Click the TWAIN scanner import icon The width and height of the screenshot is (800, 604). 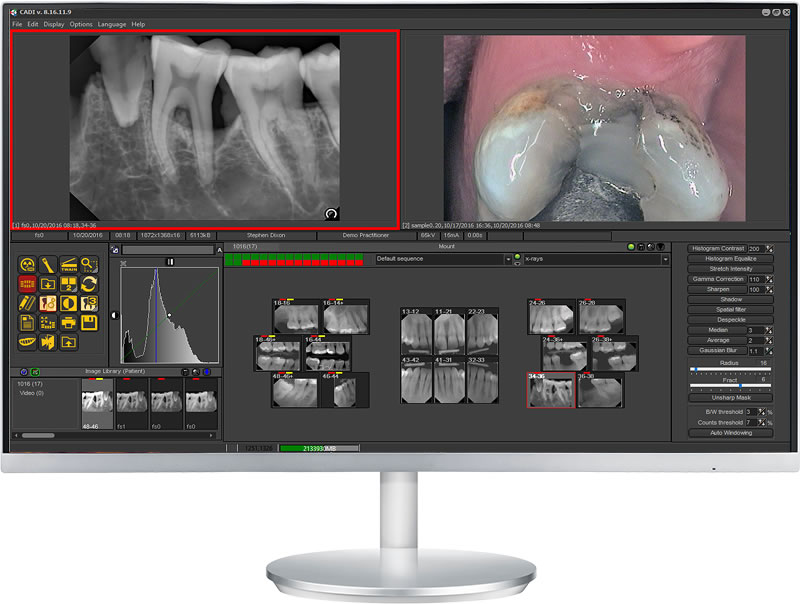point(69,265)
